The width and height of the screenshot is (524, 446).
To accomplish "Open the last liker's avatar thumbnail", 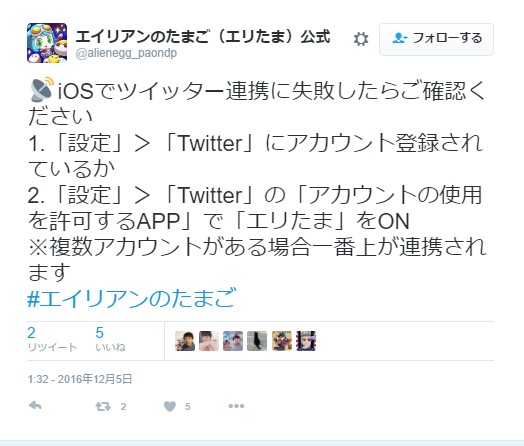I will coord(306,341).
